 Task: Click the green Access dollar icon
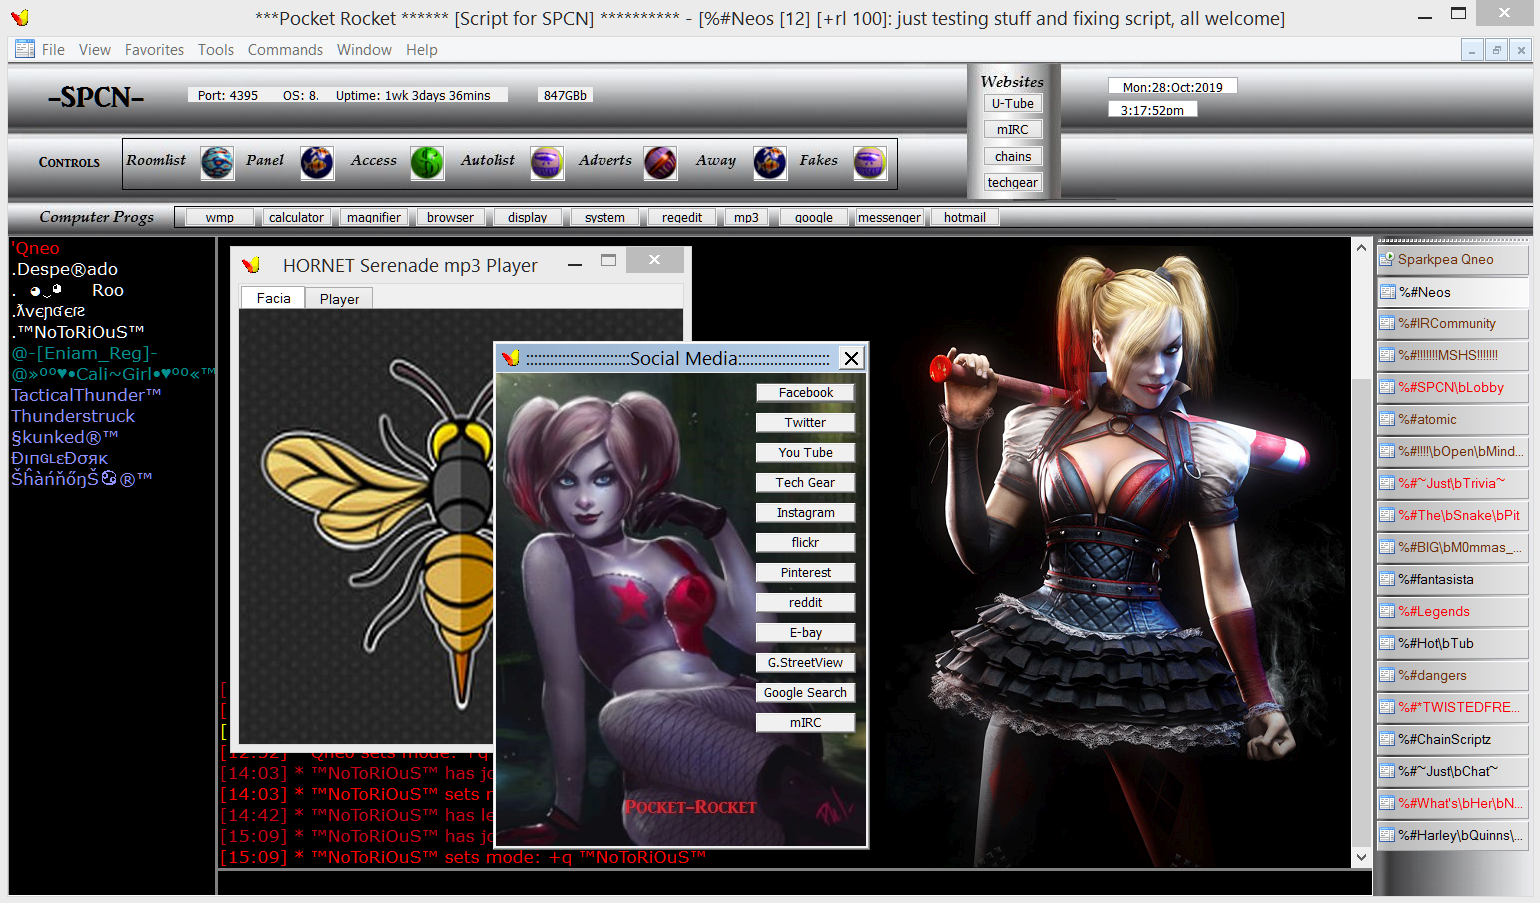point(427,162)
